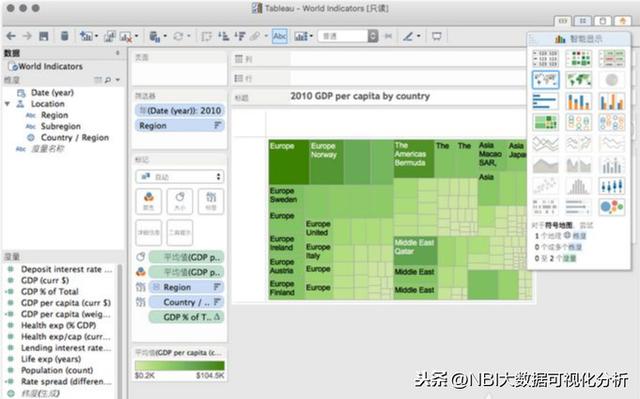Open the marks type dropdown

[x=180, y=177]
